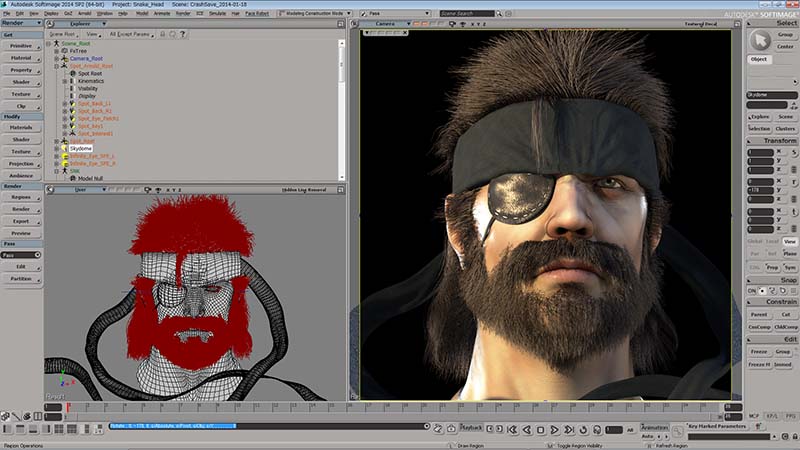
Task: Open the Window menu
Action: click(104, 14)
